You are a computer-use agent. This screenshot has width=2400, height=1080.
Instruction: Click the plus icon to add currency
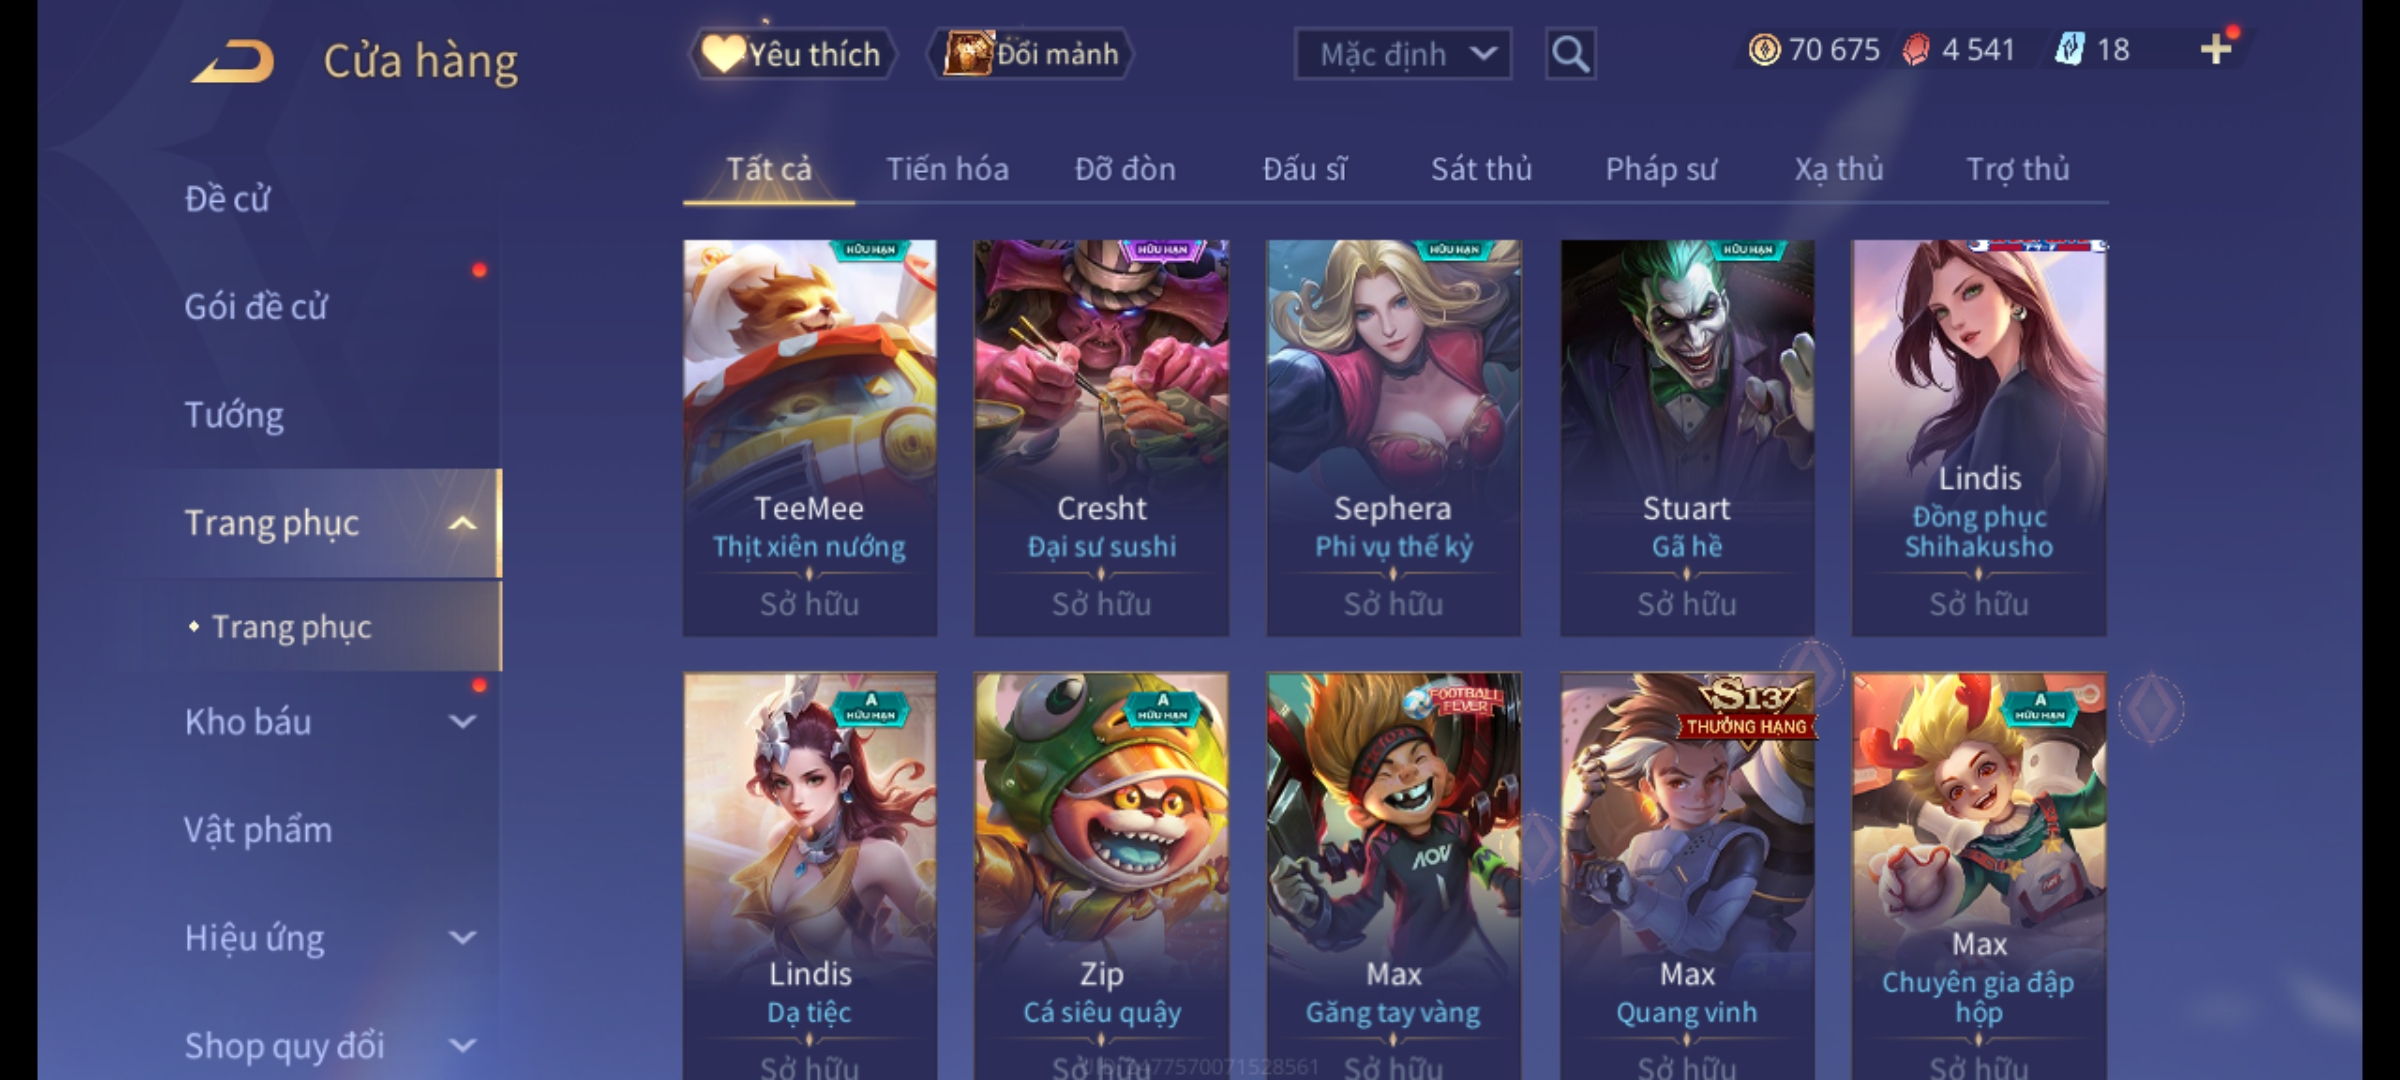[x=2217, y=49]
